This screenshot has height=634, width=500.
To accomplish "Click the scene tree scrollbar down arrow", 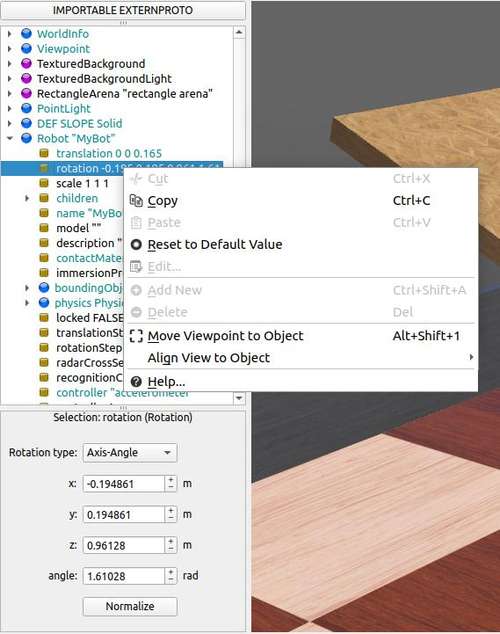I will click(x=239, y=398).
